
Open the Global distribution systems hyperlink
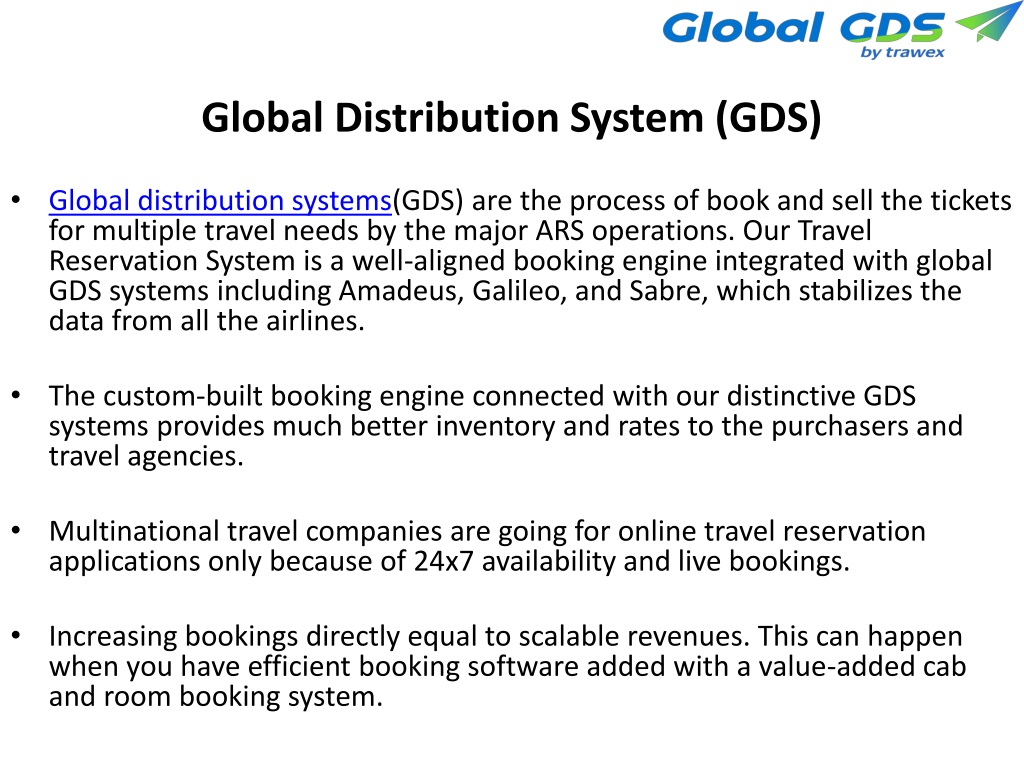tap(220, 200)
